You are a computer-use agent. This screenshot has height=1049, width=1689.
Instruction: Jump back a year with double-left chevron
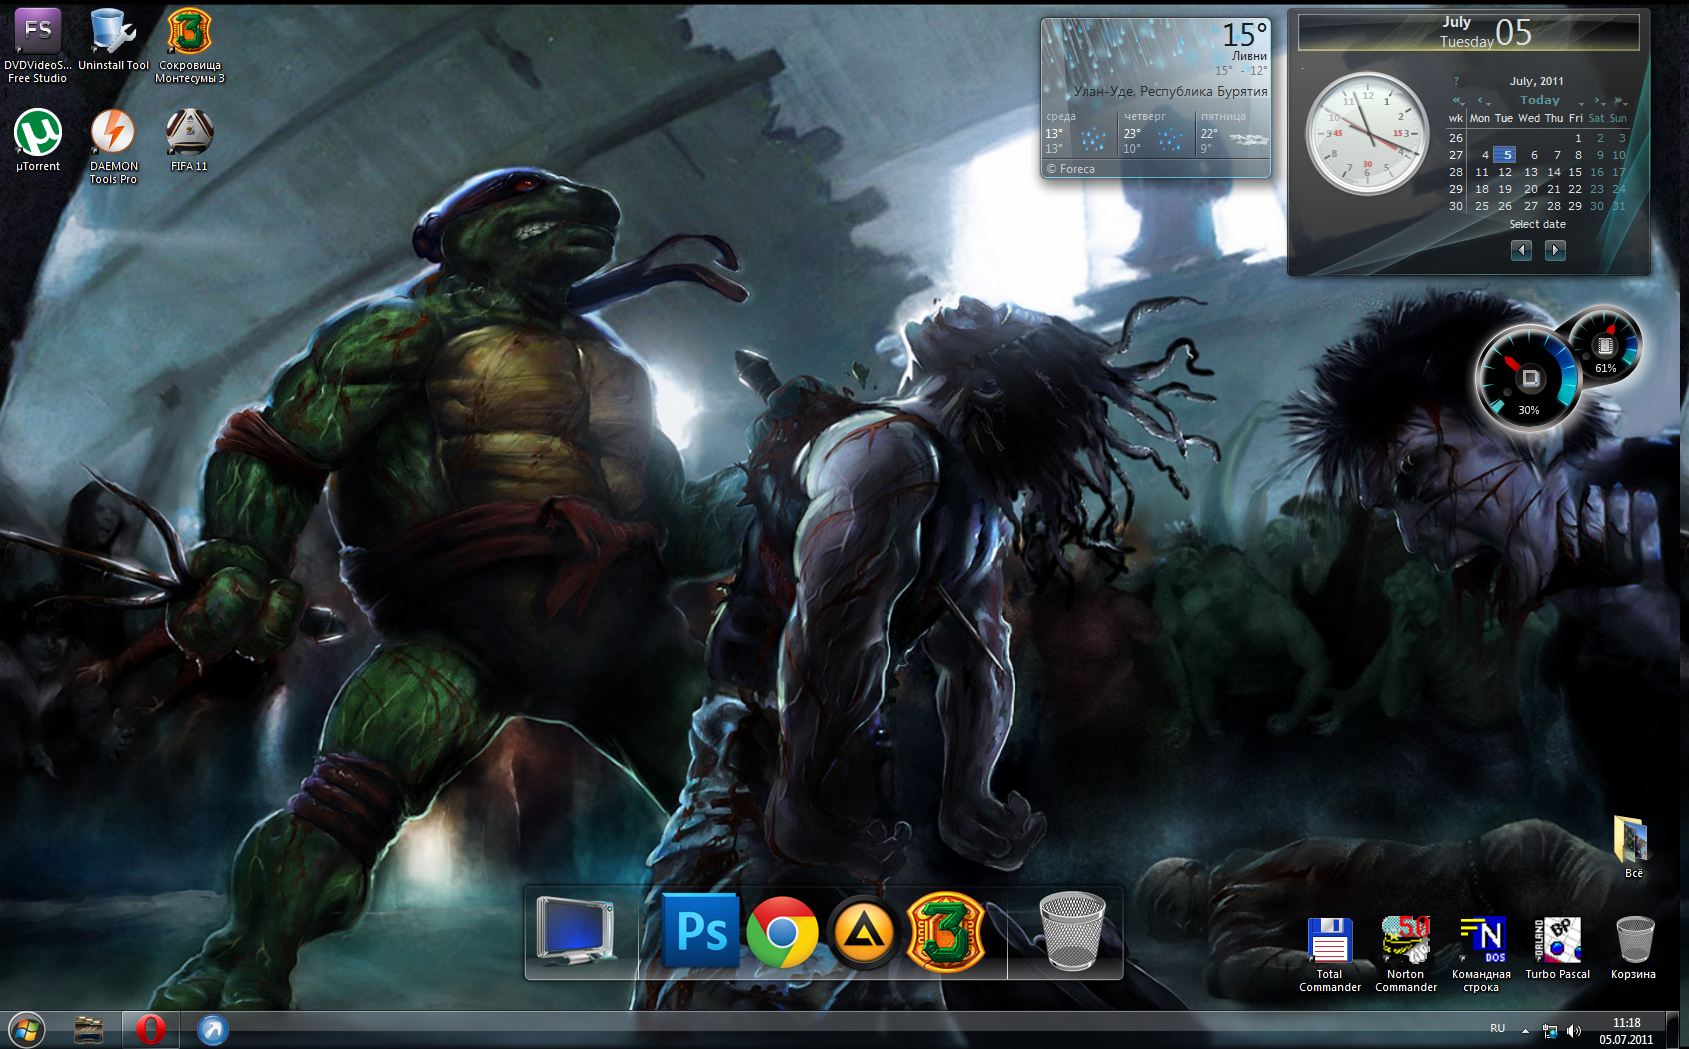(x=1458, y=101)
